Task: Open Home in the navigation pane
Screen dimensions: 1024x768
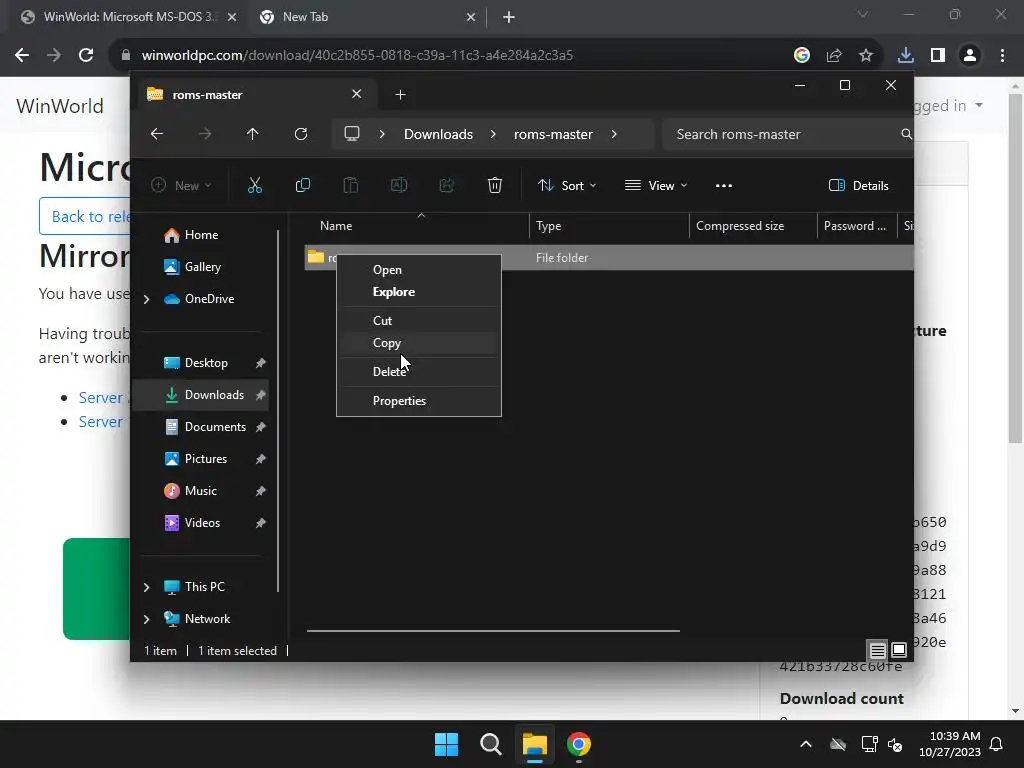Action: 201,235
